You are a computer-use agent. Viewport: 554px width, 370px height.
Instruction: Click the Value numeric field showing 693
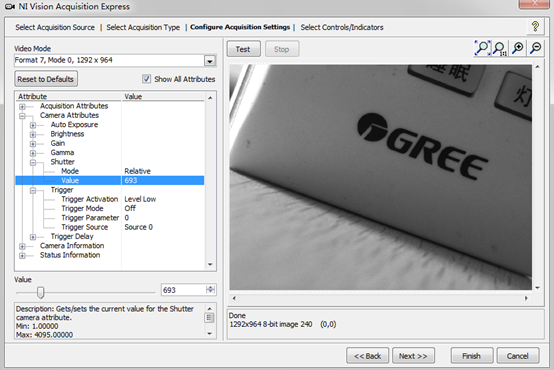(x=183, y=290)
